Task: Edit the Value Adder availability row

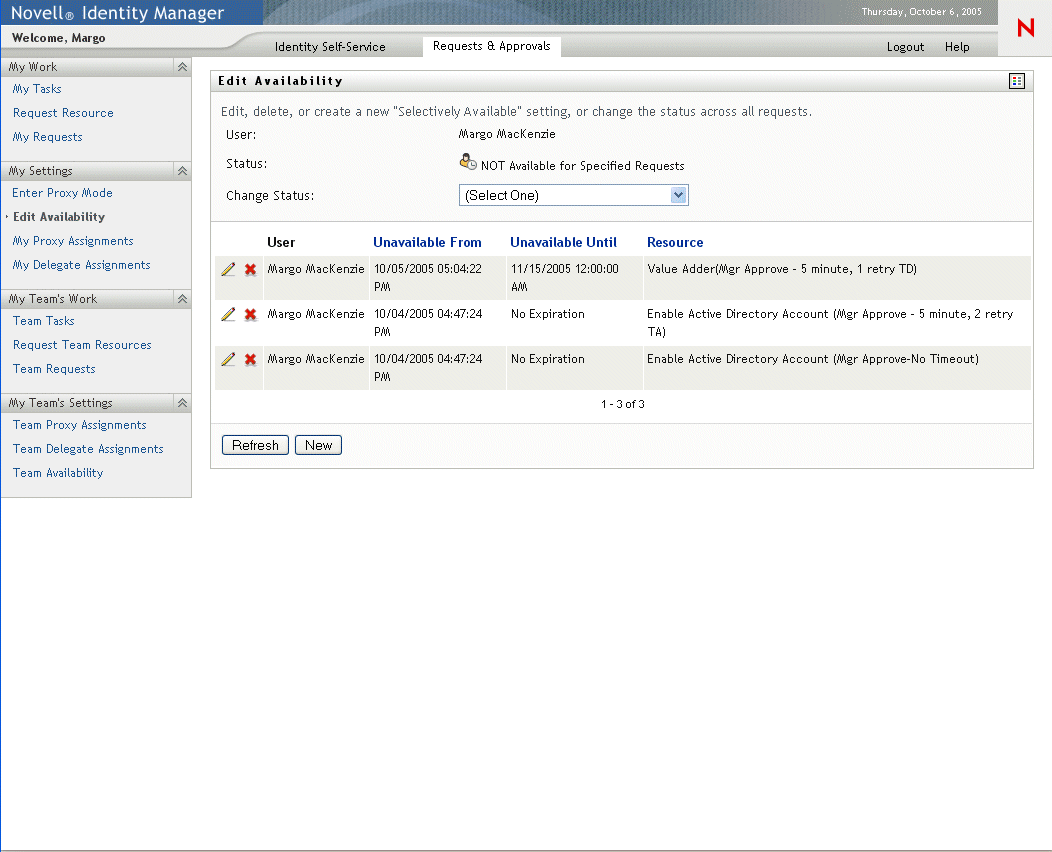Action: (228, 270)
